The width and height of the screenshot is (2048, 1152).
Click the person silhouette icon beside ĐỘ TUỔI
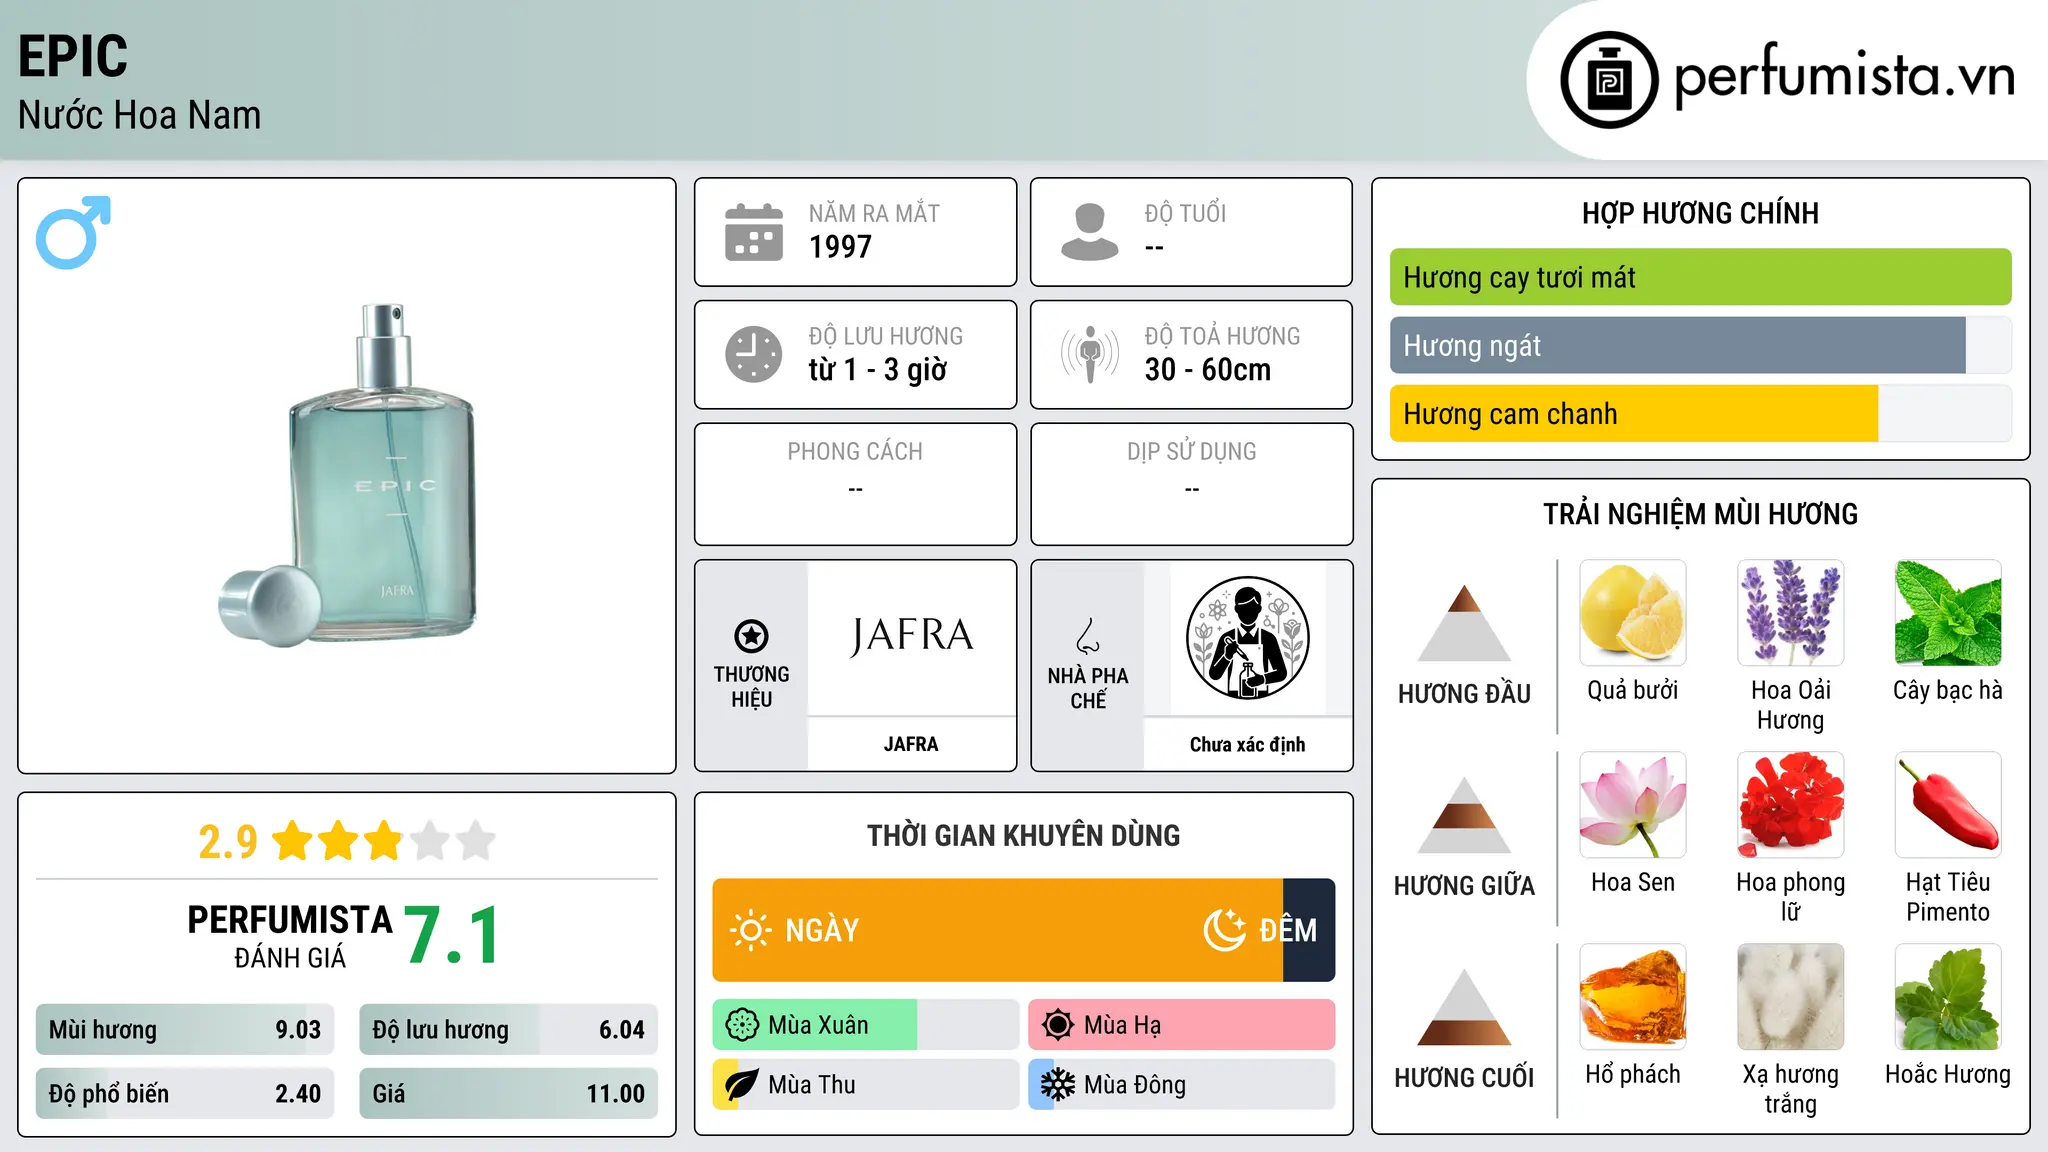(x=1090, y=232)
